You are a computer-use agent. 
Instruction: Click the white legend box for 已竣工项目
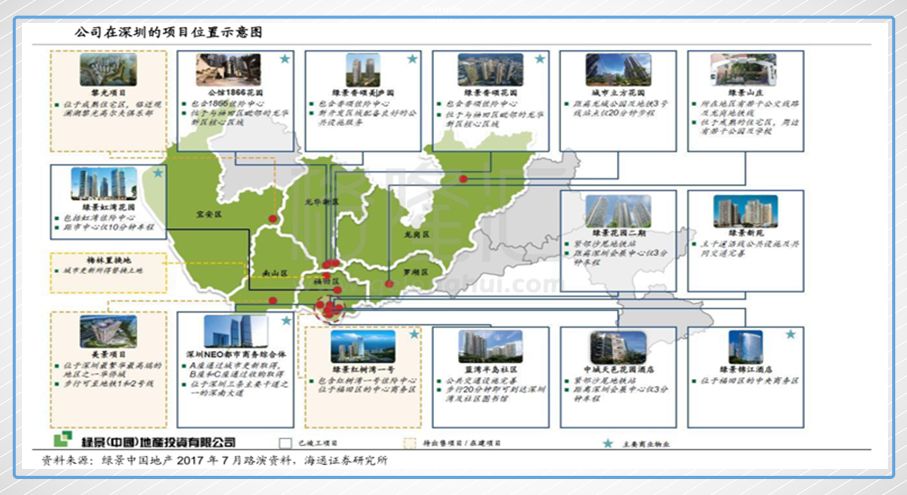tap(285, 444)
